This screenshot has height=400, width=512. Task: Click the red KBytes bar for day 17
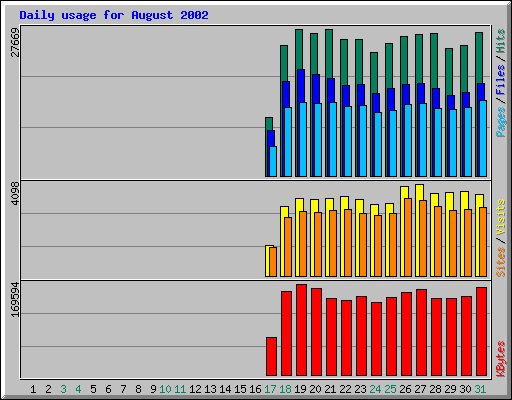coord(271,357)
